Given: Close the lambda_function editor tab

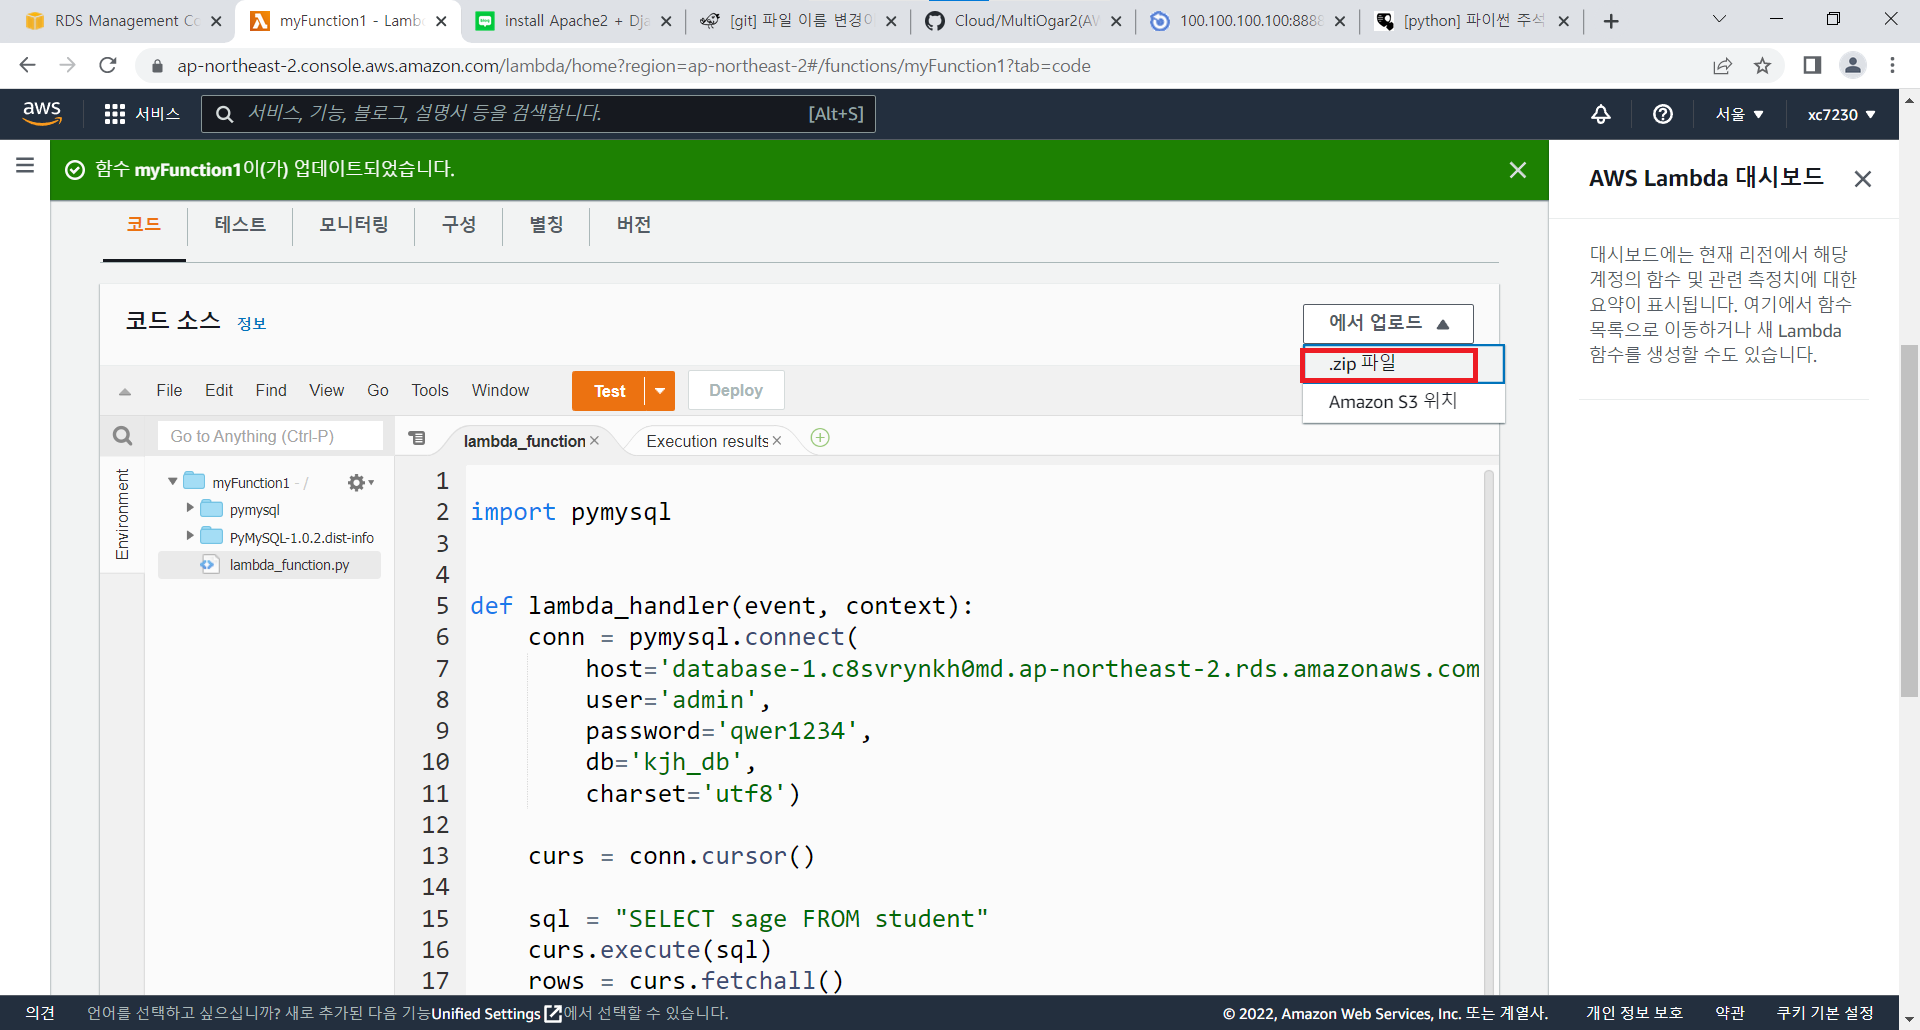Looking at the screenshot, I should coord(595,441).
